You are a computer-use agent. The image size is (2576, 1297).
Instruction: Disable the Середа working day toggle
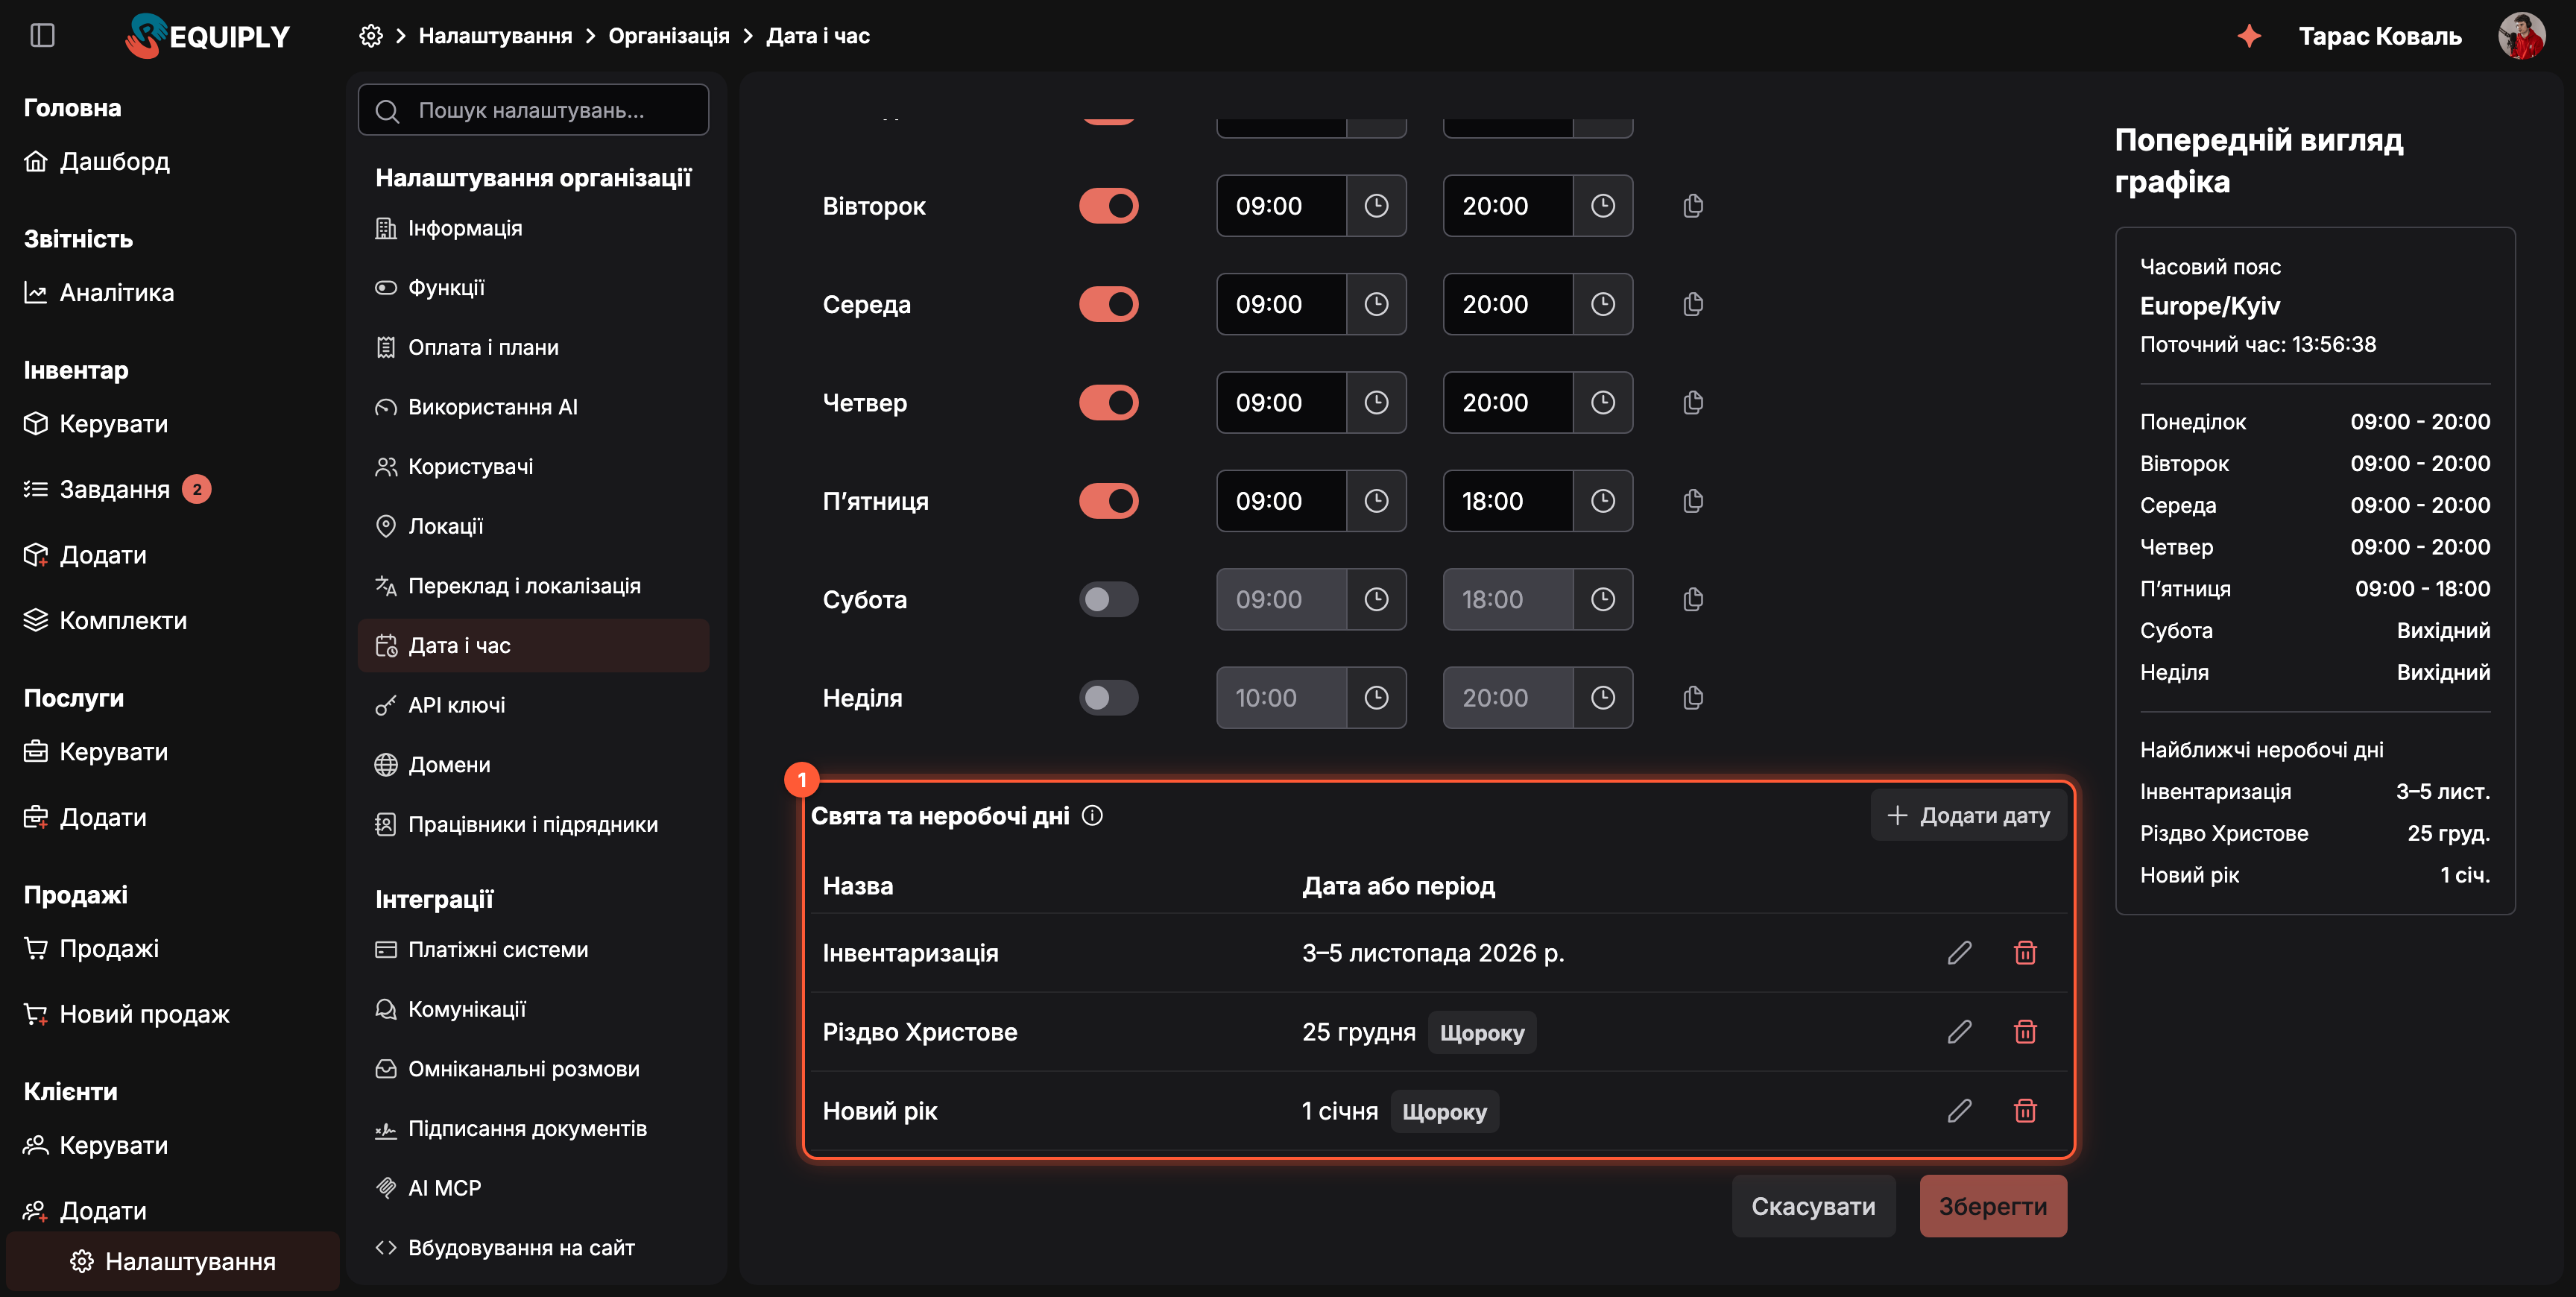tap(1108, 304)
